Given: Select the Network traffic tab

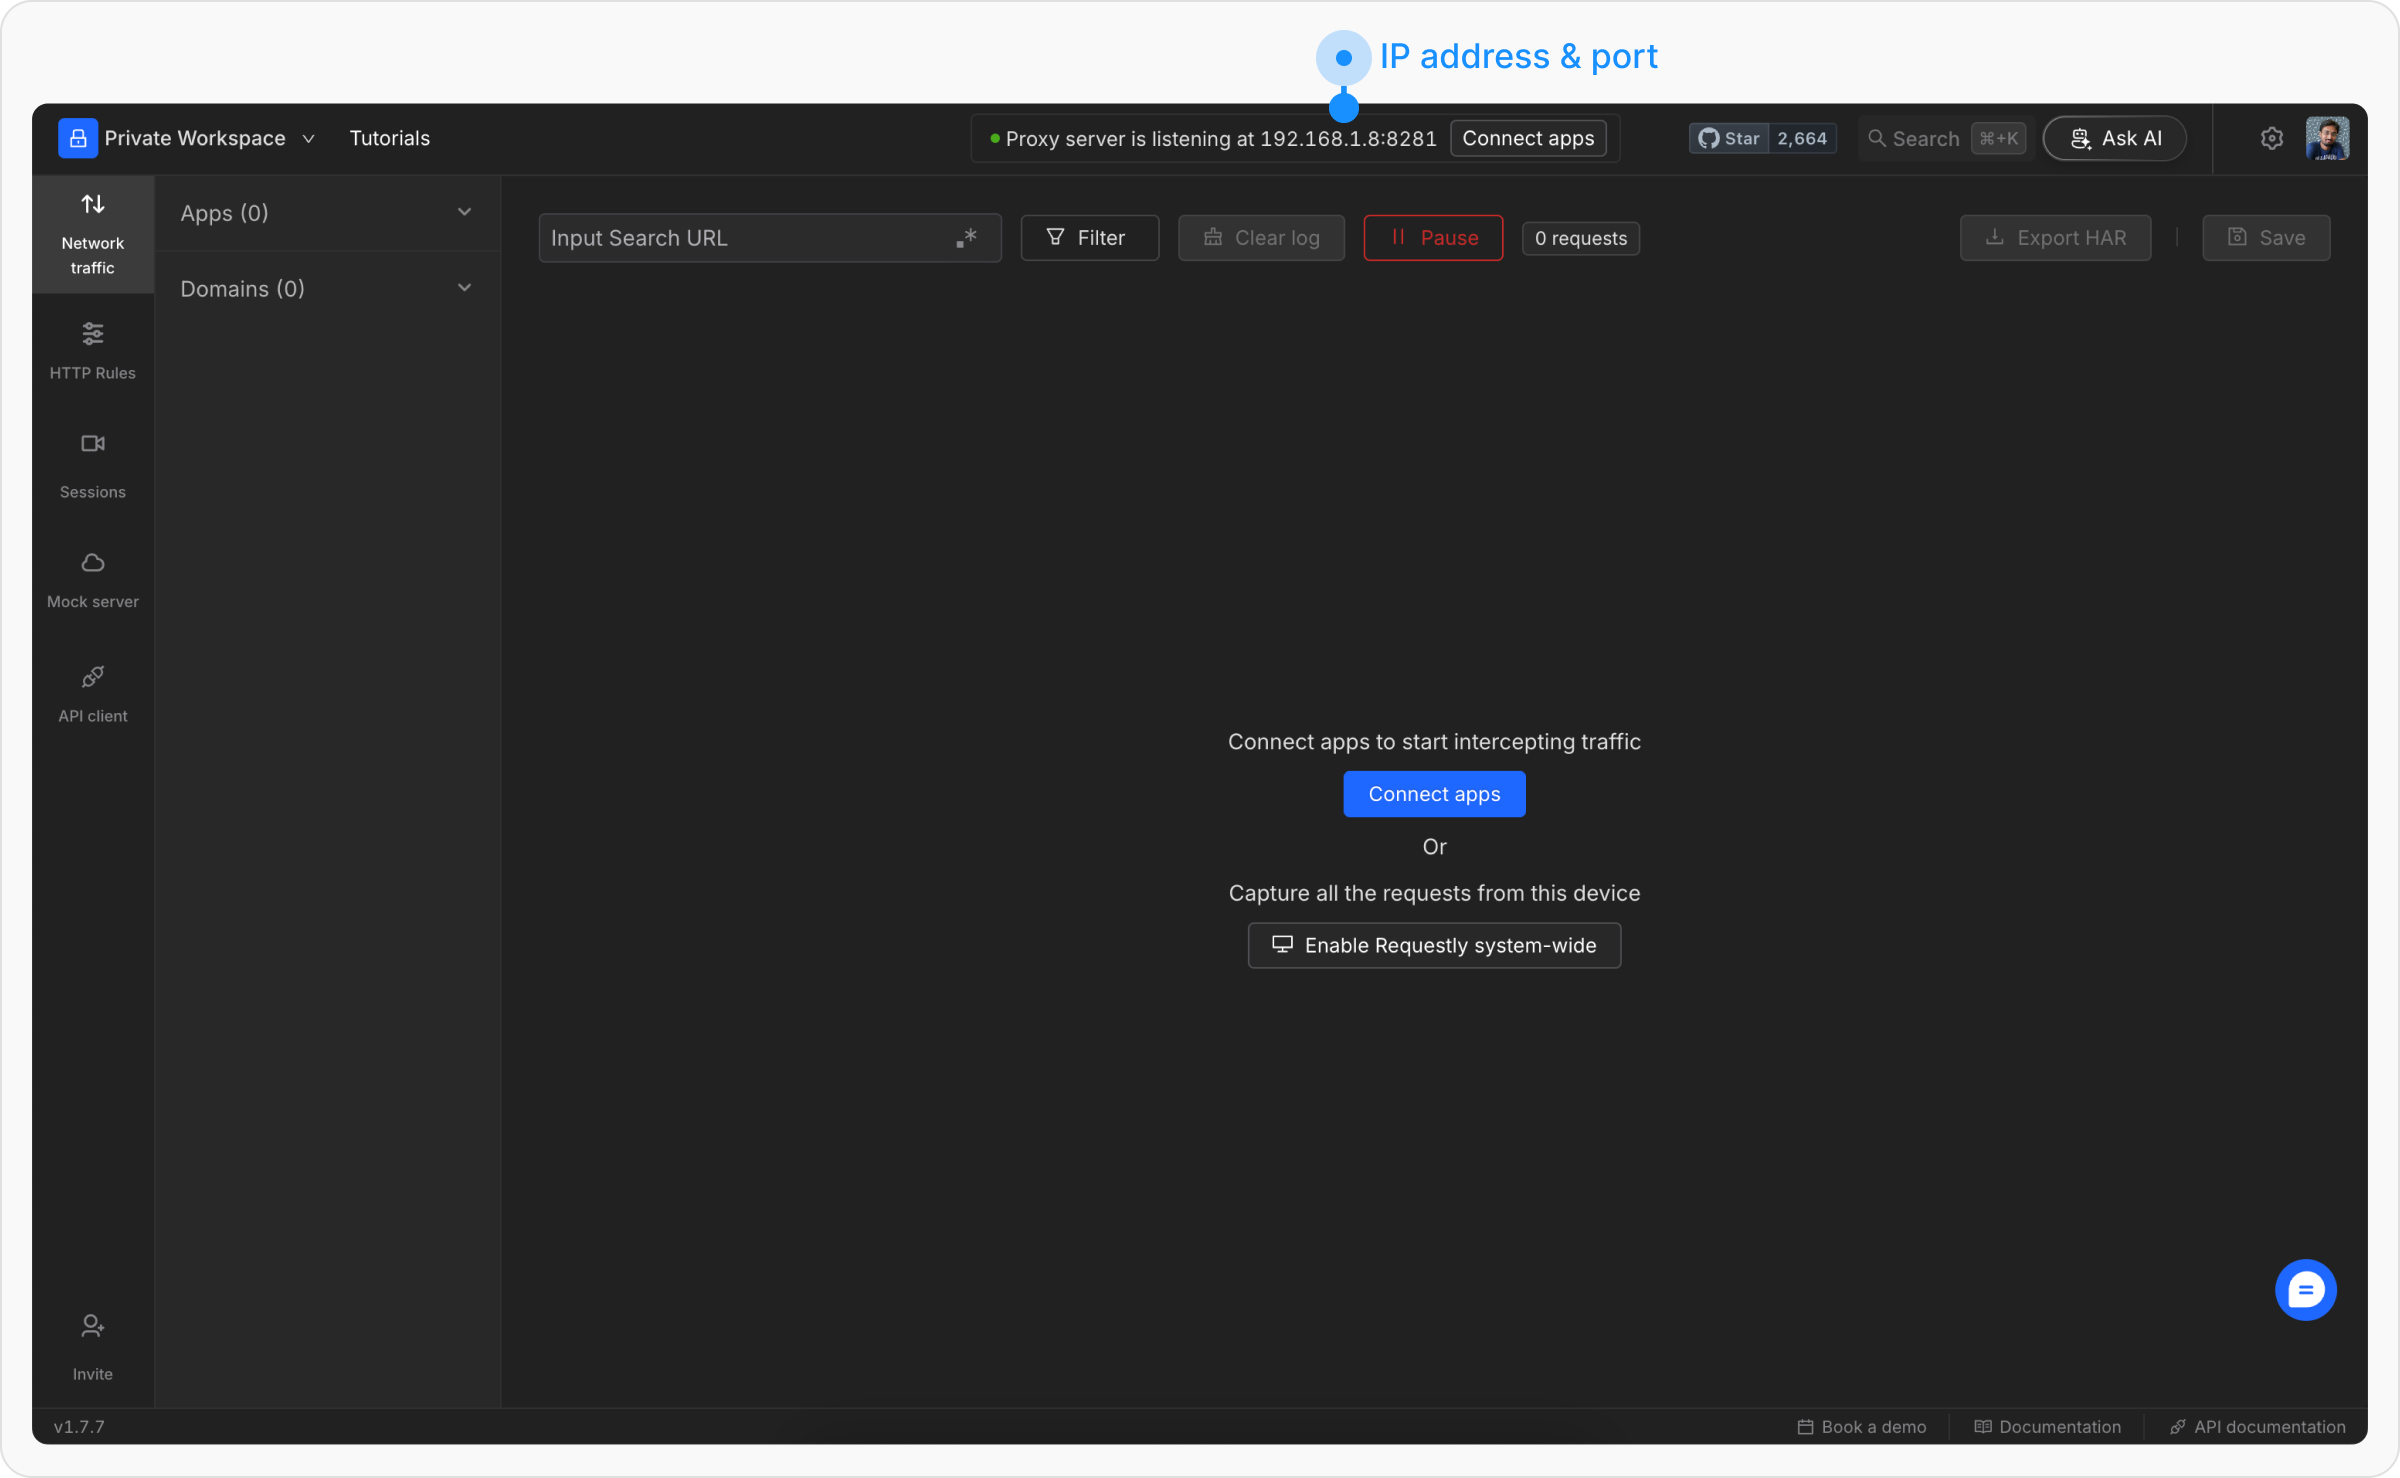Looking at the screenshot, I should (x=92, y=235).
